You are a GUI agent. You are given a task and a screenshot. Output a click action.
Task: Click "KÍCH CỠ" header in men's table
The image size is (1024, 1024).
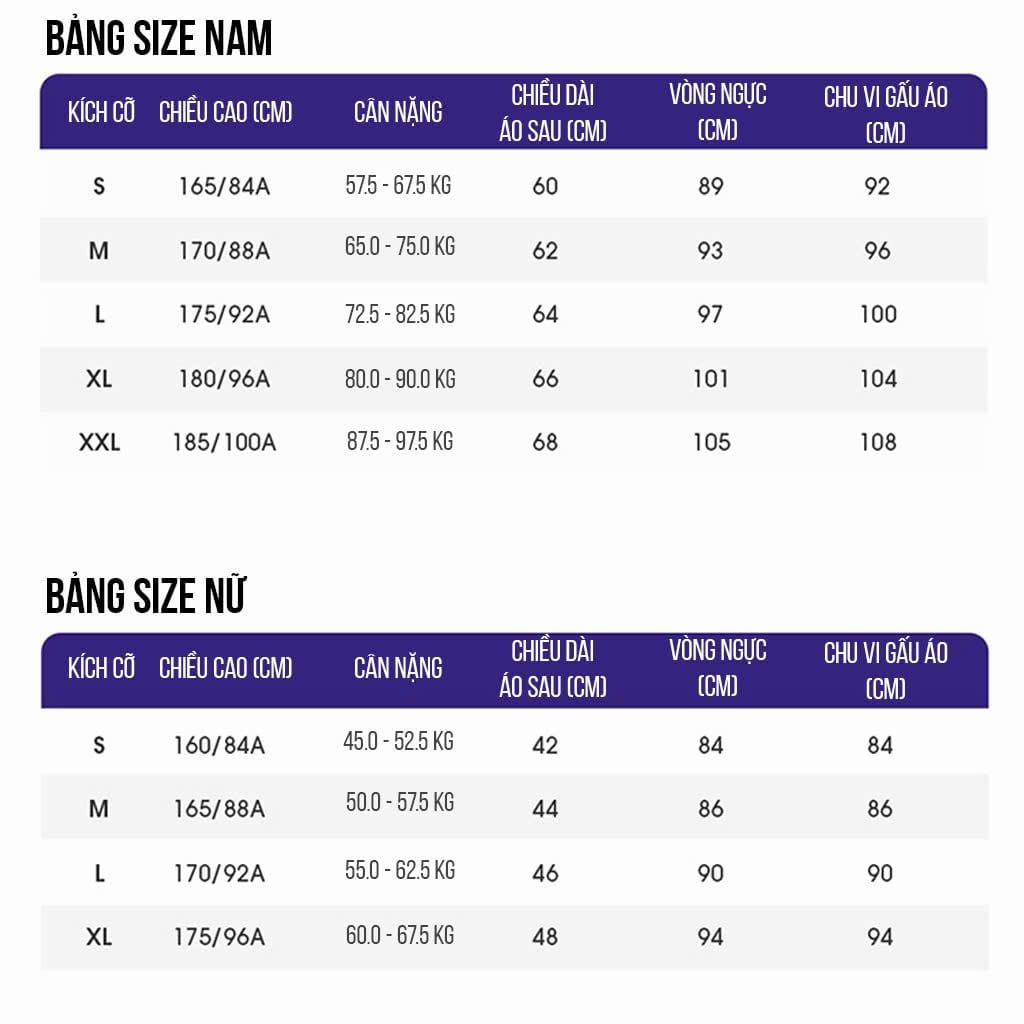pyautogui.click(x=101, y=111)
